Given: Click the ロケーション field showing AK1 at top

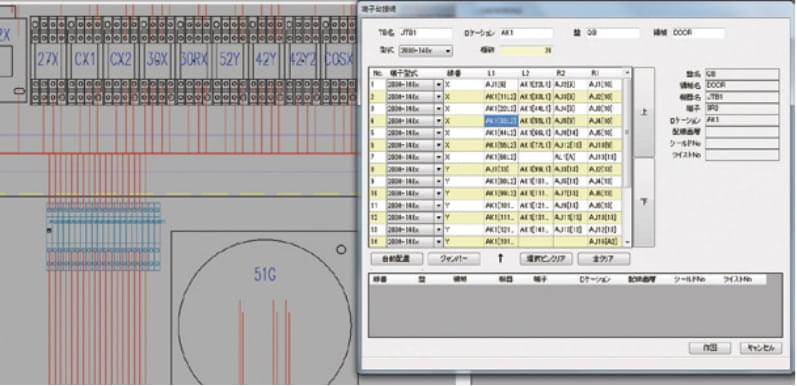Looking at the screenshot, I should pos(526,33).
